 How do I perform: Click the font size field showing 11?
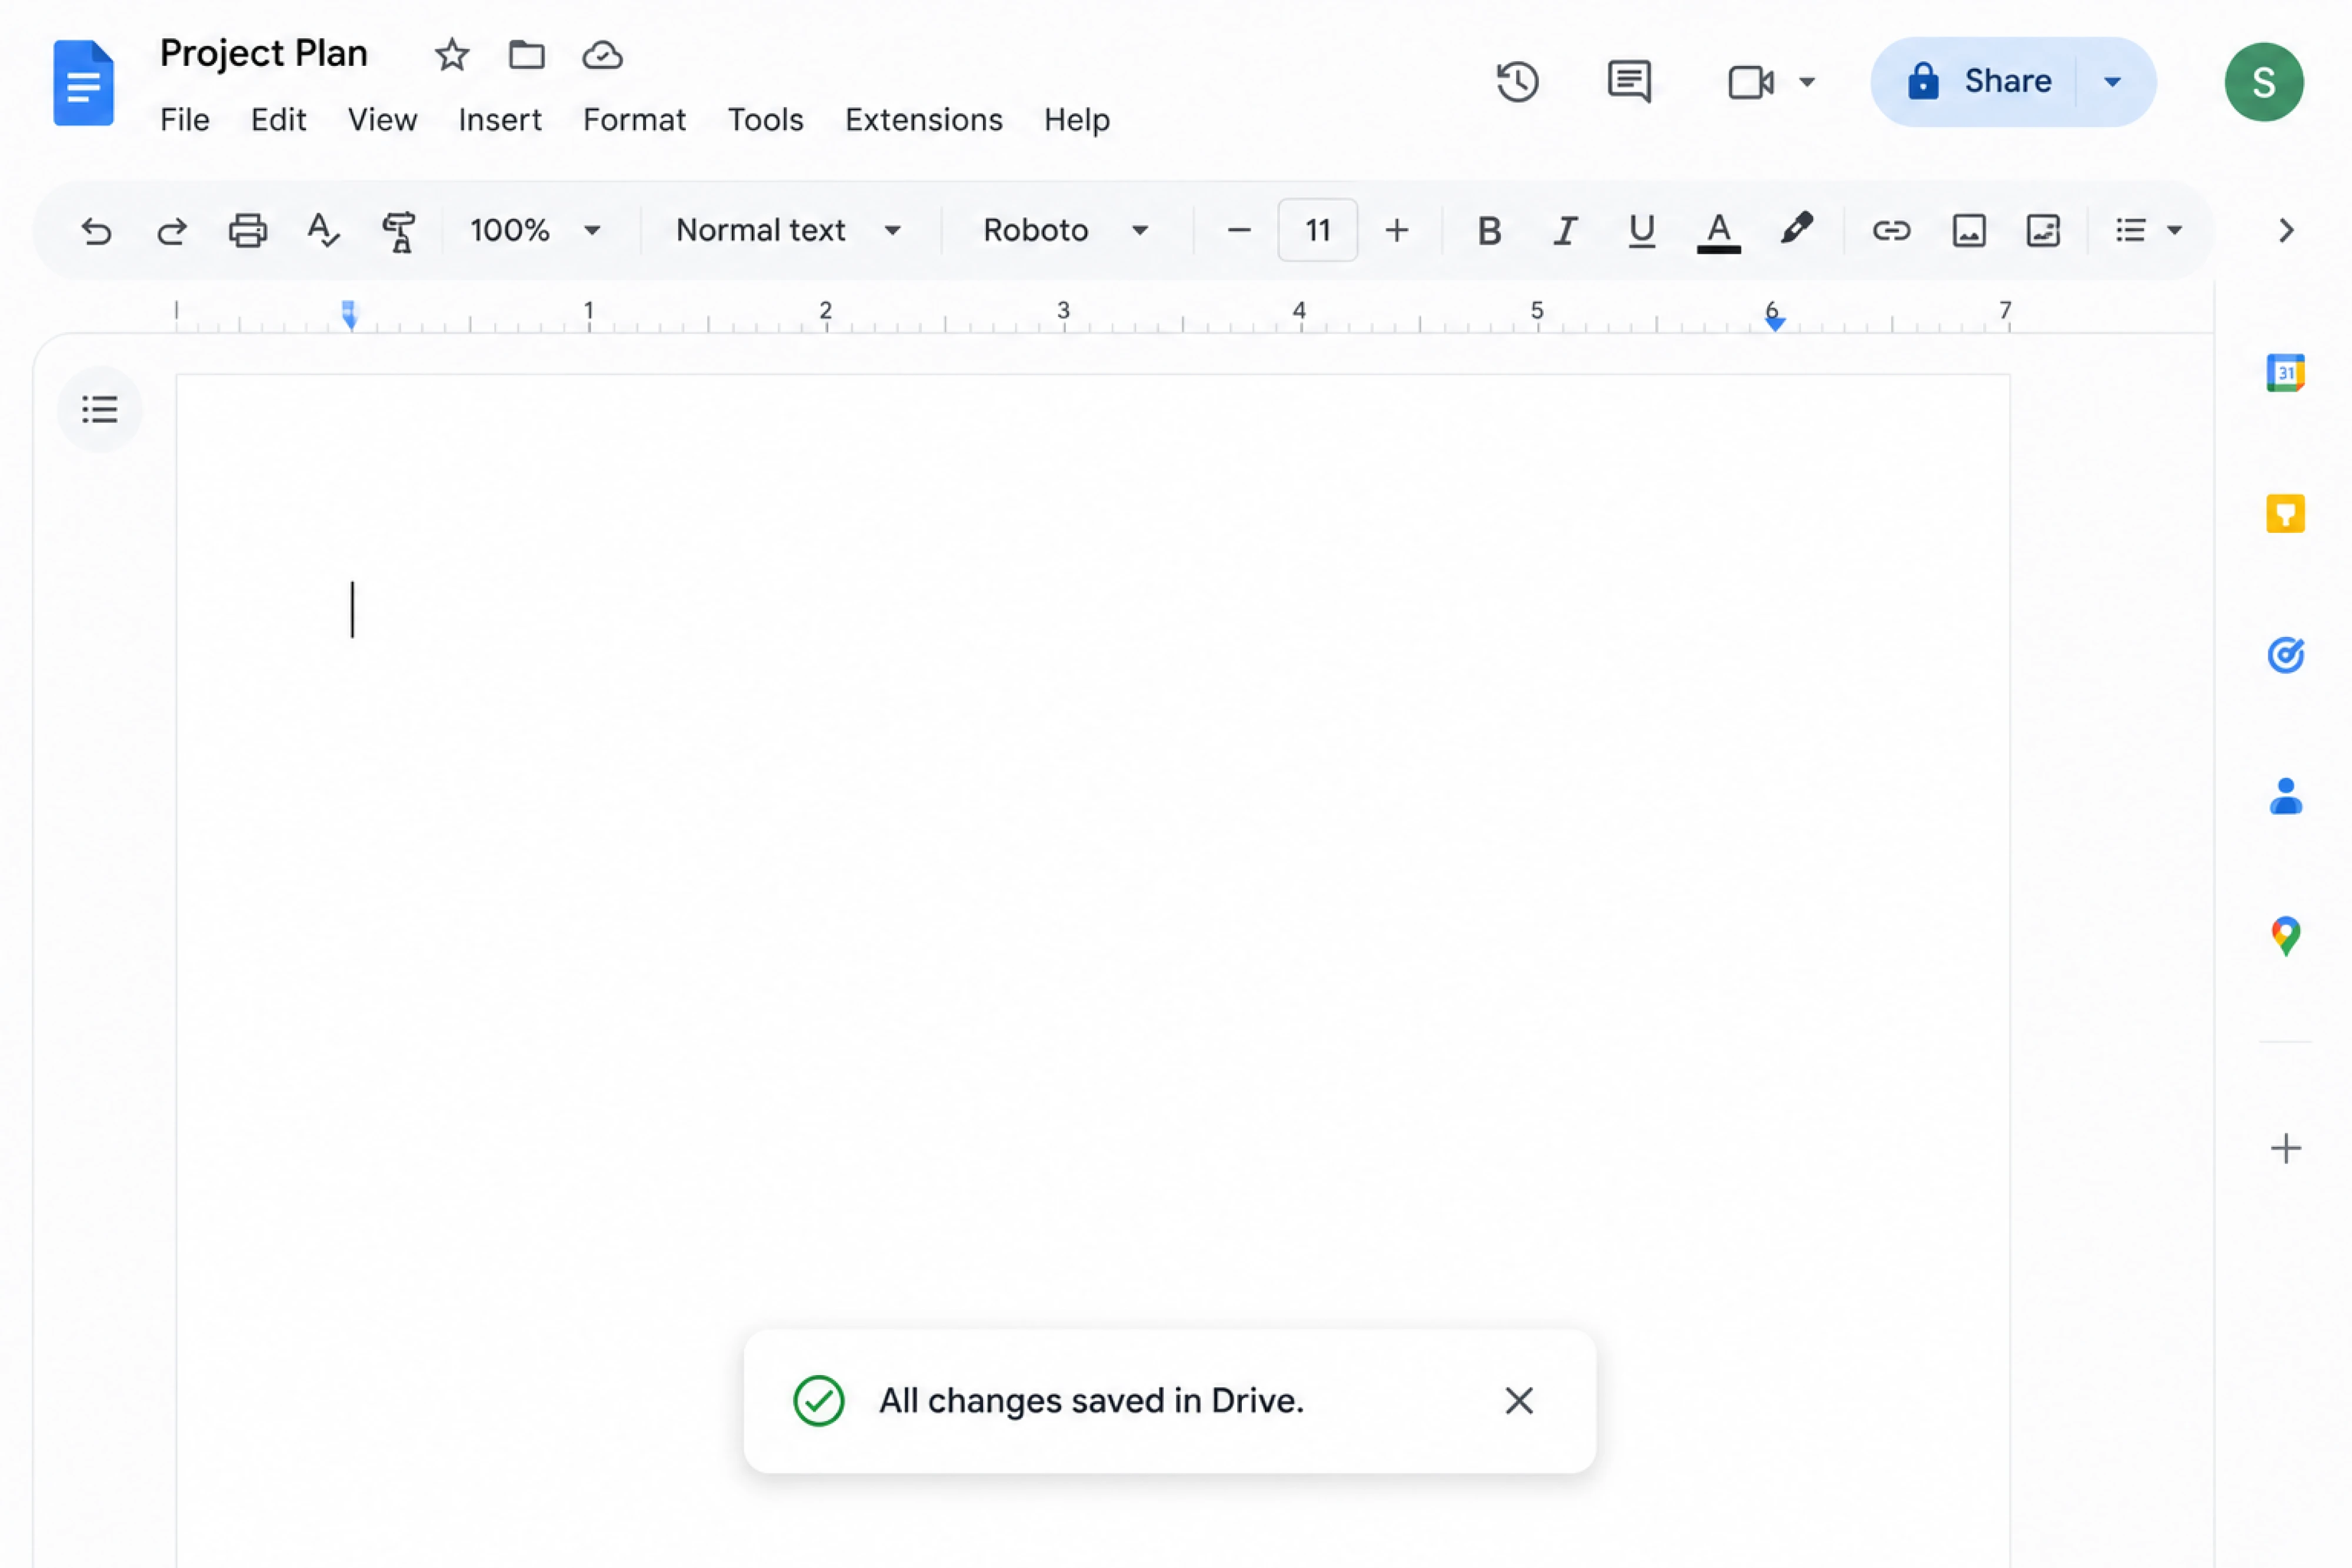point(1318,231)
